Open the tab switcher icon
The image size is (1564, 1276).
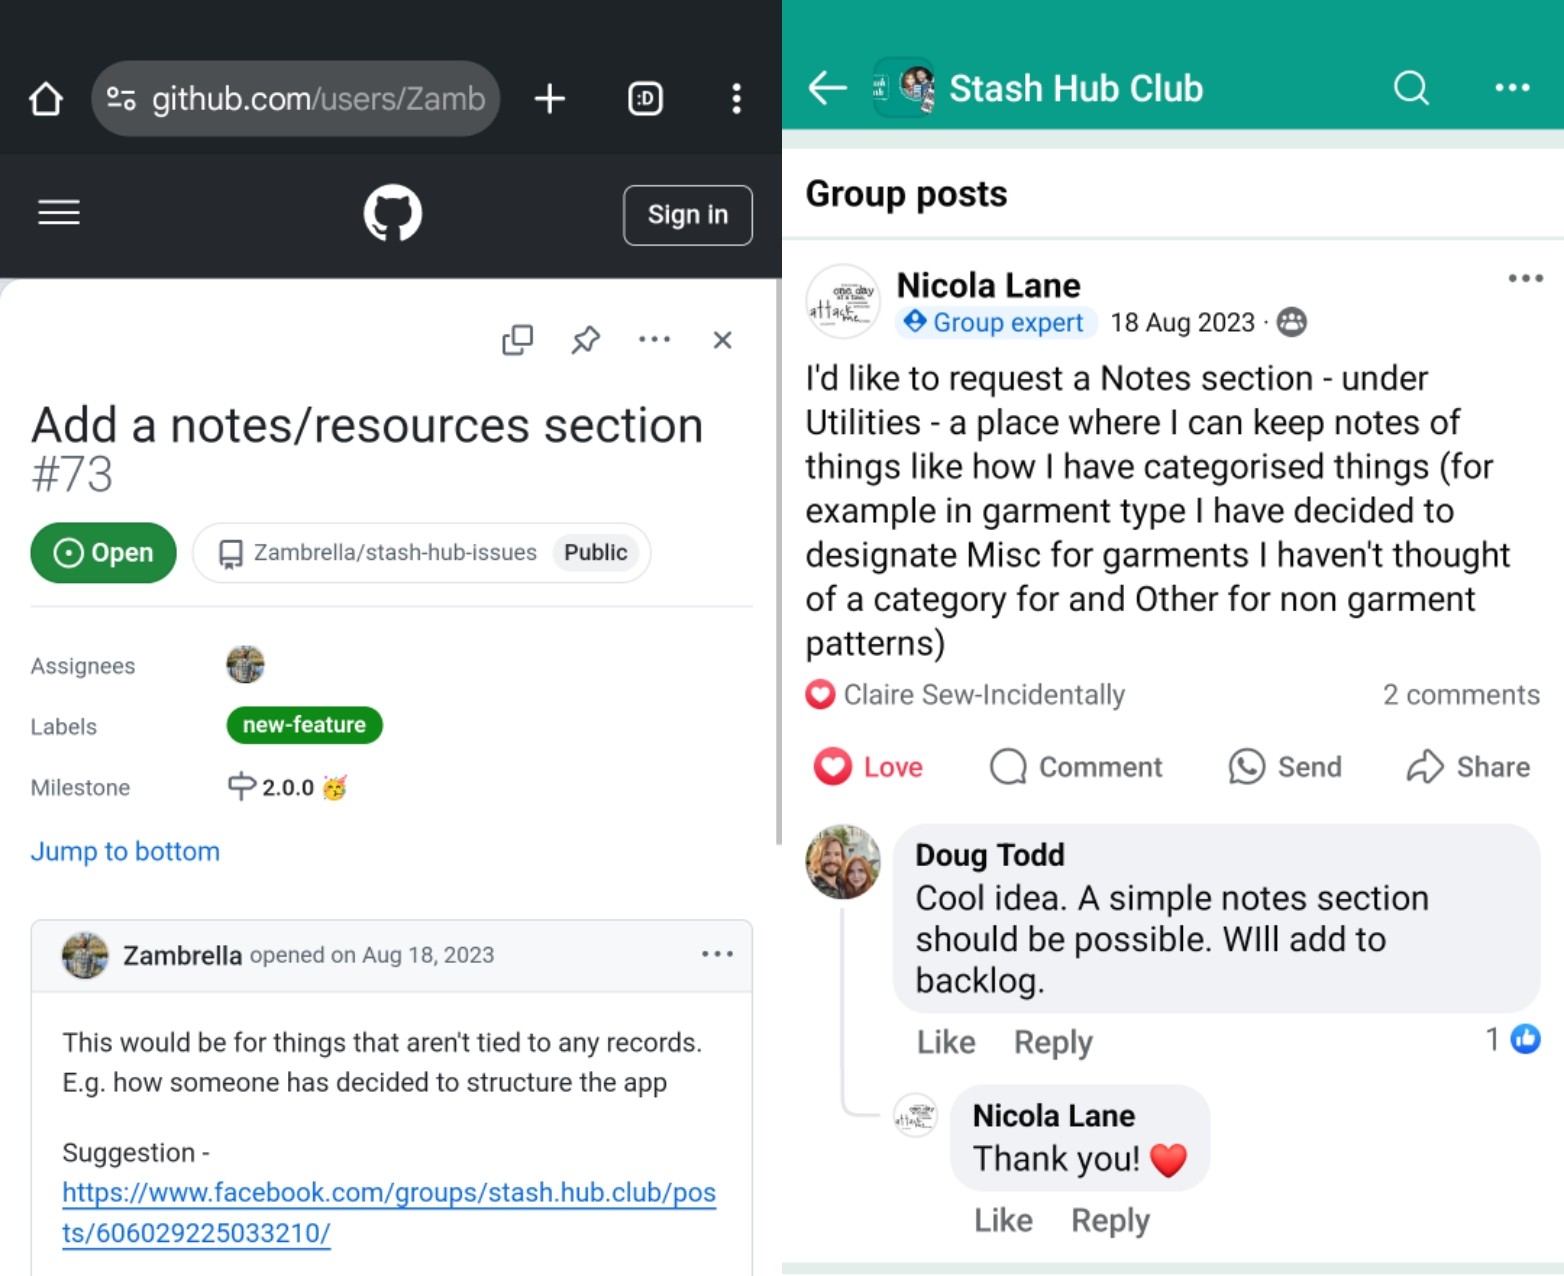(645, 99)
